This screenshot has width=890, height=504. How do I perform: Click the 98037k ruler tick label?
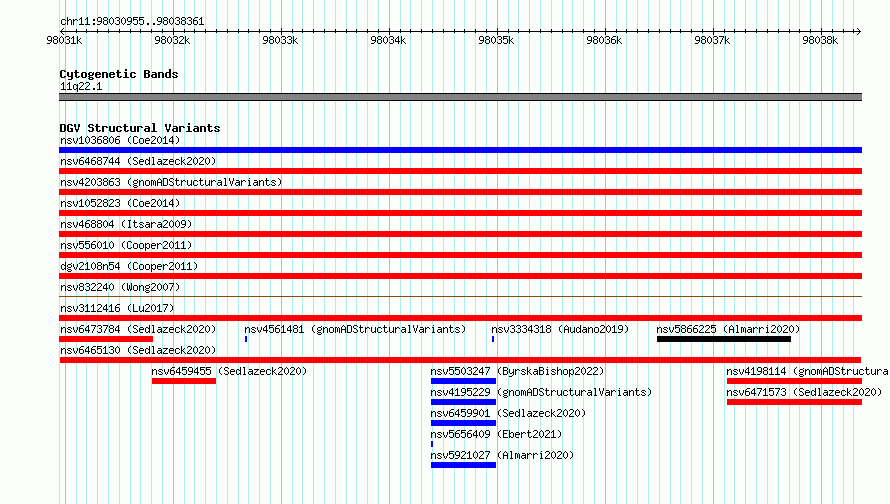(x=712, y=40)
